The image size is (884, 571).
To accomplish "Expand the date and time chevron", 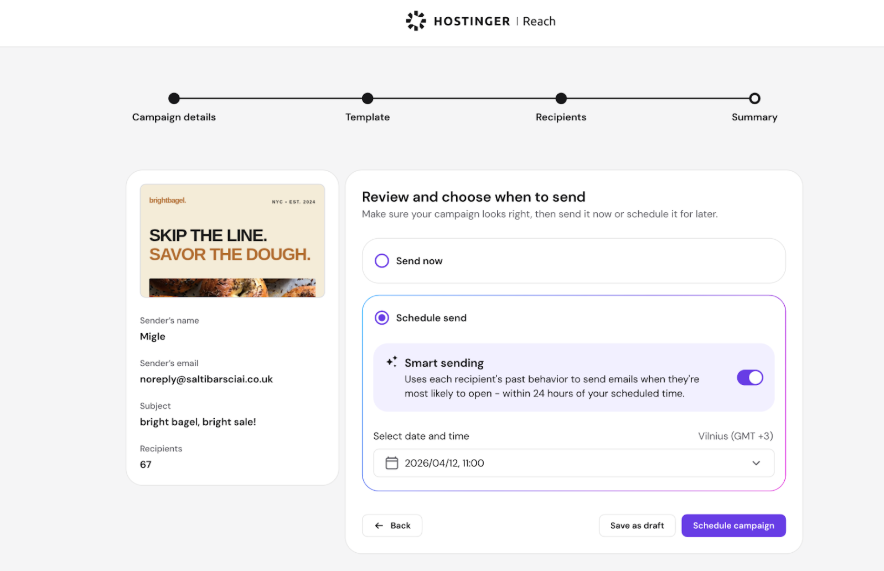I will (x=756, y=463).
